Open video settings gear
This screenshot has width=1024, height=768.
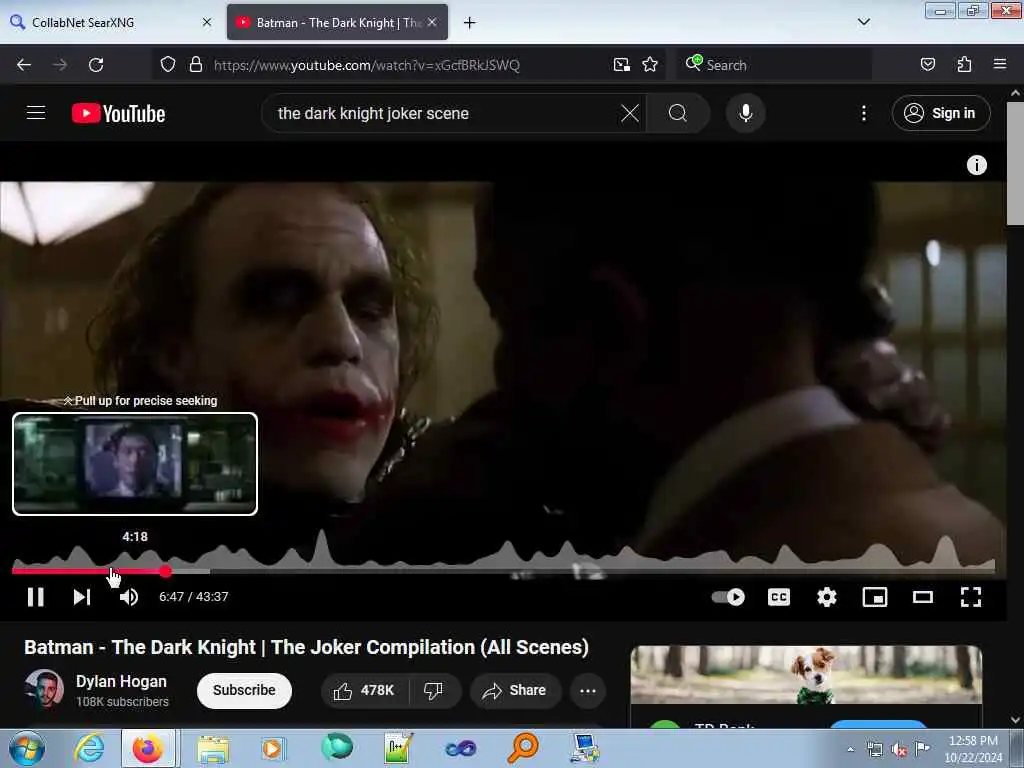point(827,597)
